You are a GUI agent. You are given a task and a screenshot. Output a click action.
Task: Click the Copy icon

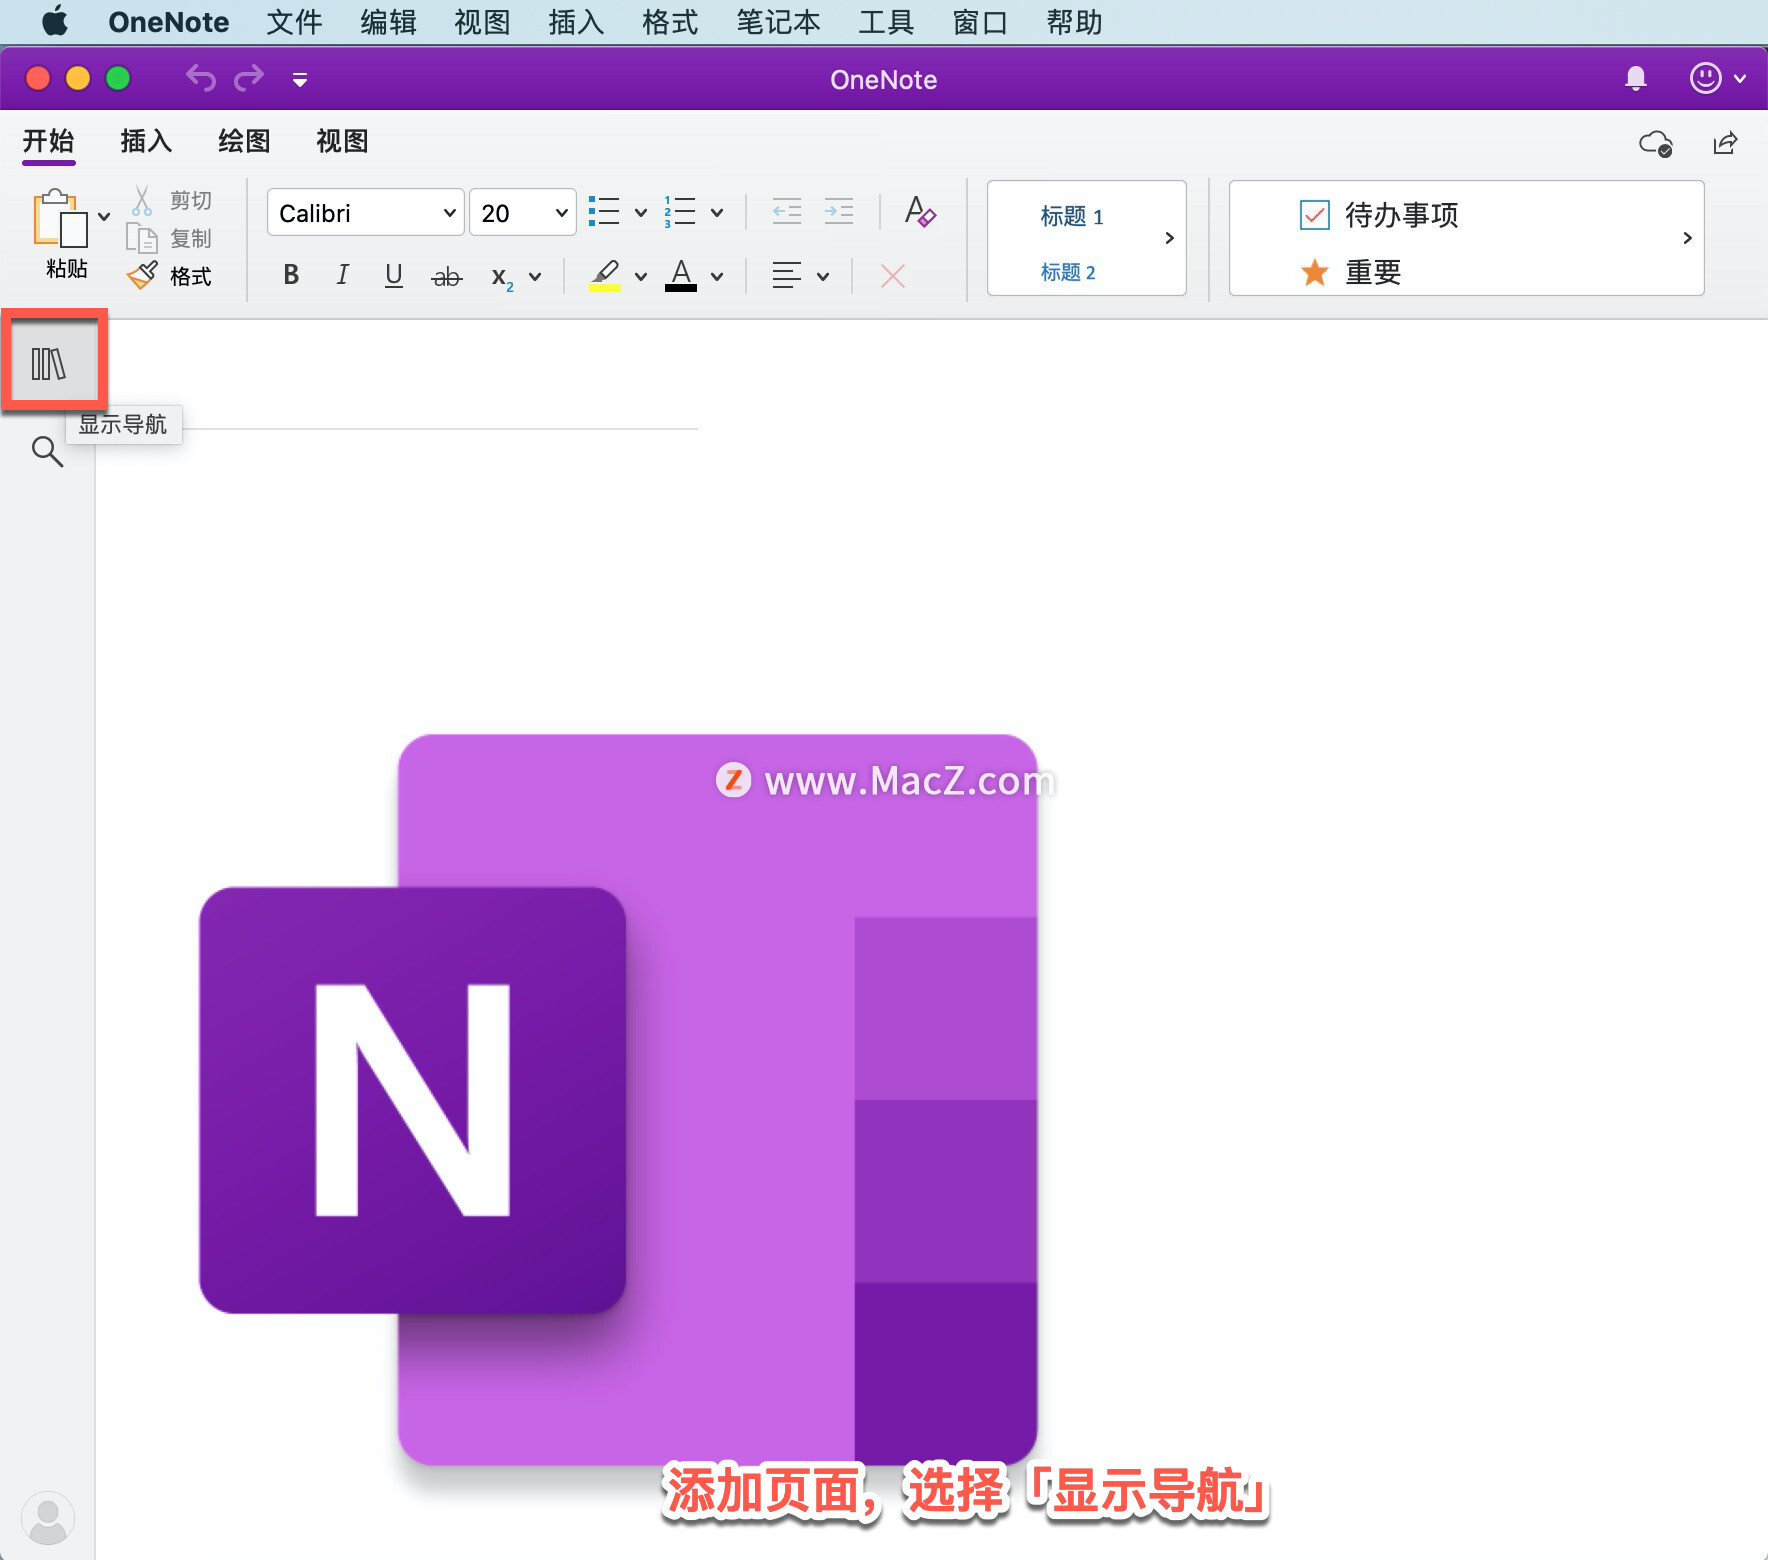tap(142, 238)
